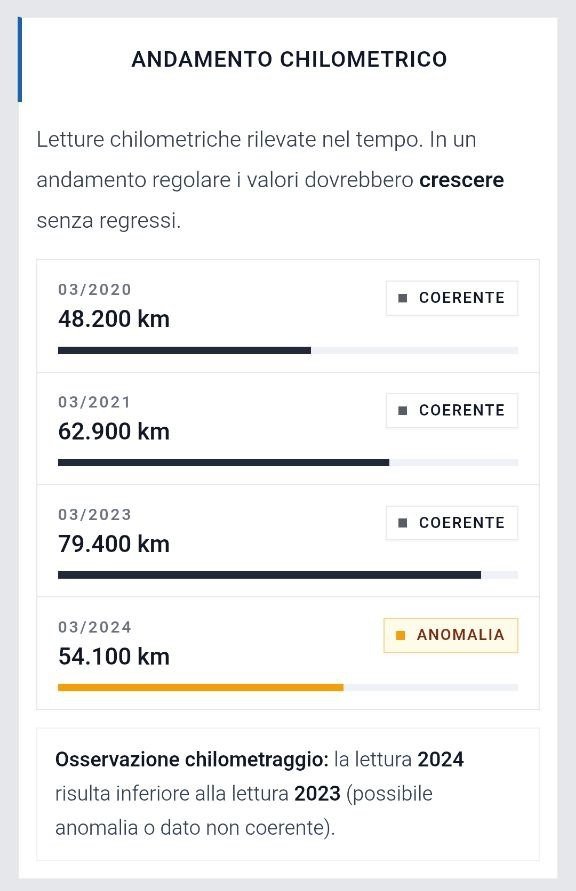Screen dimensions: 576x891
Task: Select the ANDAMENTO CHILOMETRICO header
Action: (x=288, y=59)
